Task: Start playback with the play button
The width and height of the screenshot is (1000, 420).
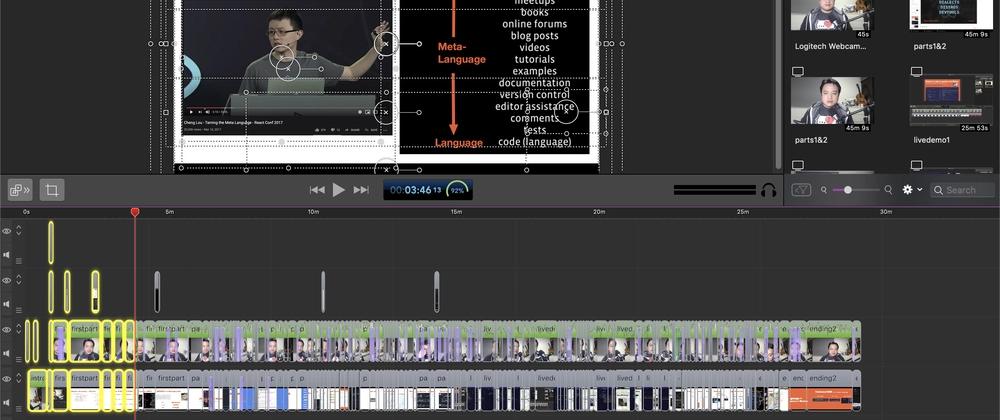Action: click(x=339, y=190)
